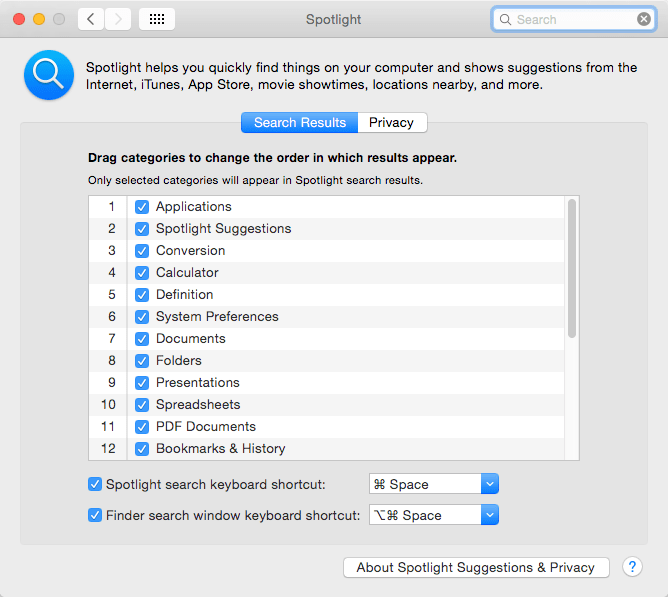Select the Calculator row label

click(x=187, y=273)
